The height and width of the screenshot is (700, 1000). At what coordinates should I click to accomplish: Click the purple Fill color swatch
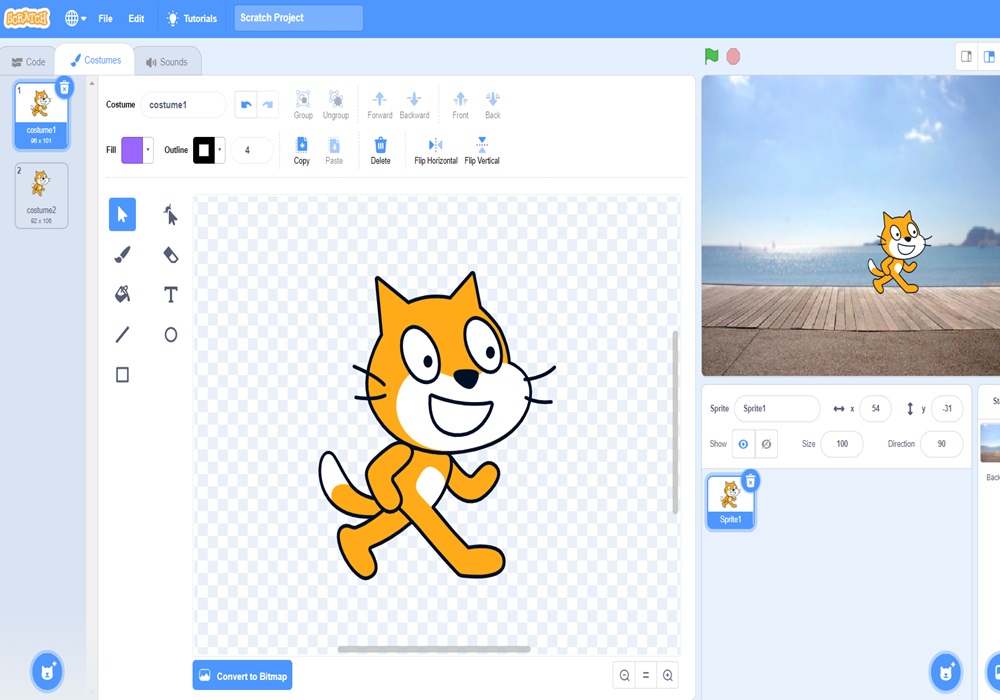click(132, 150)
